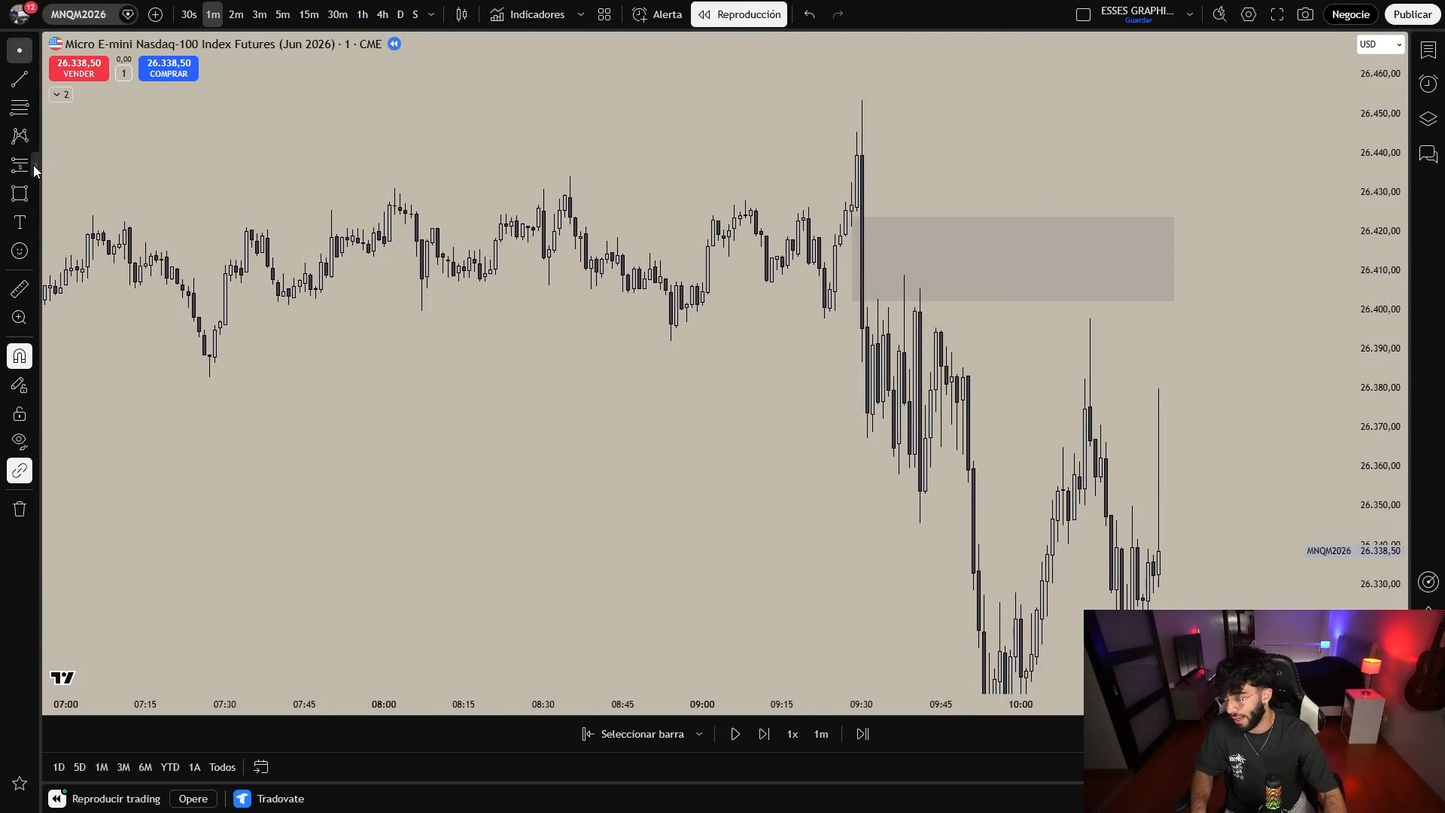
Task: Change the 1x replay speed
Action: (792, 734)
